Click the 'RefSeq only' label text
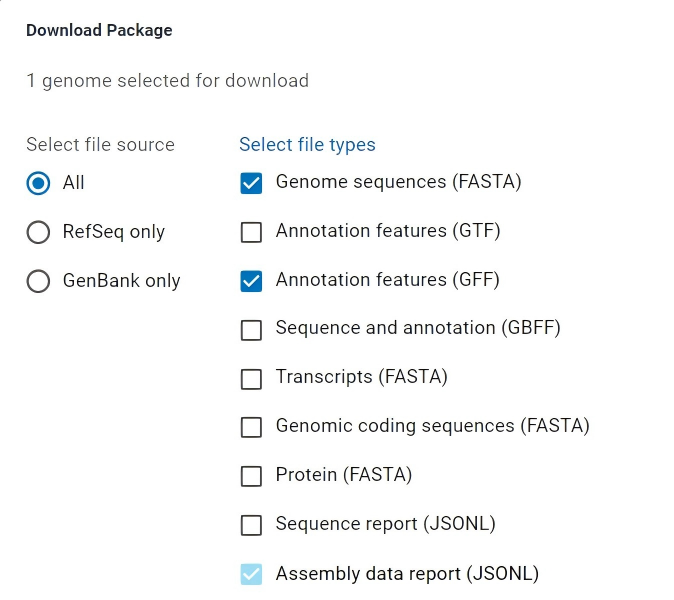Viewport: 674px width, 600px height. (x=113, y=232)
